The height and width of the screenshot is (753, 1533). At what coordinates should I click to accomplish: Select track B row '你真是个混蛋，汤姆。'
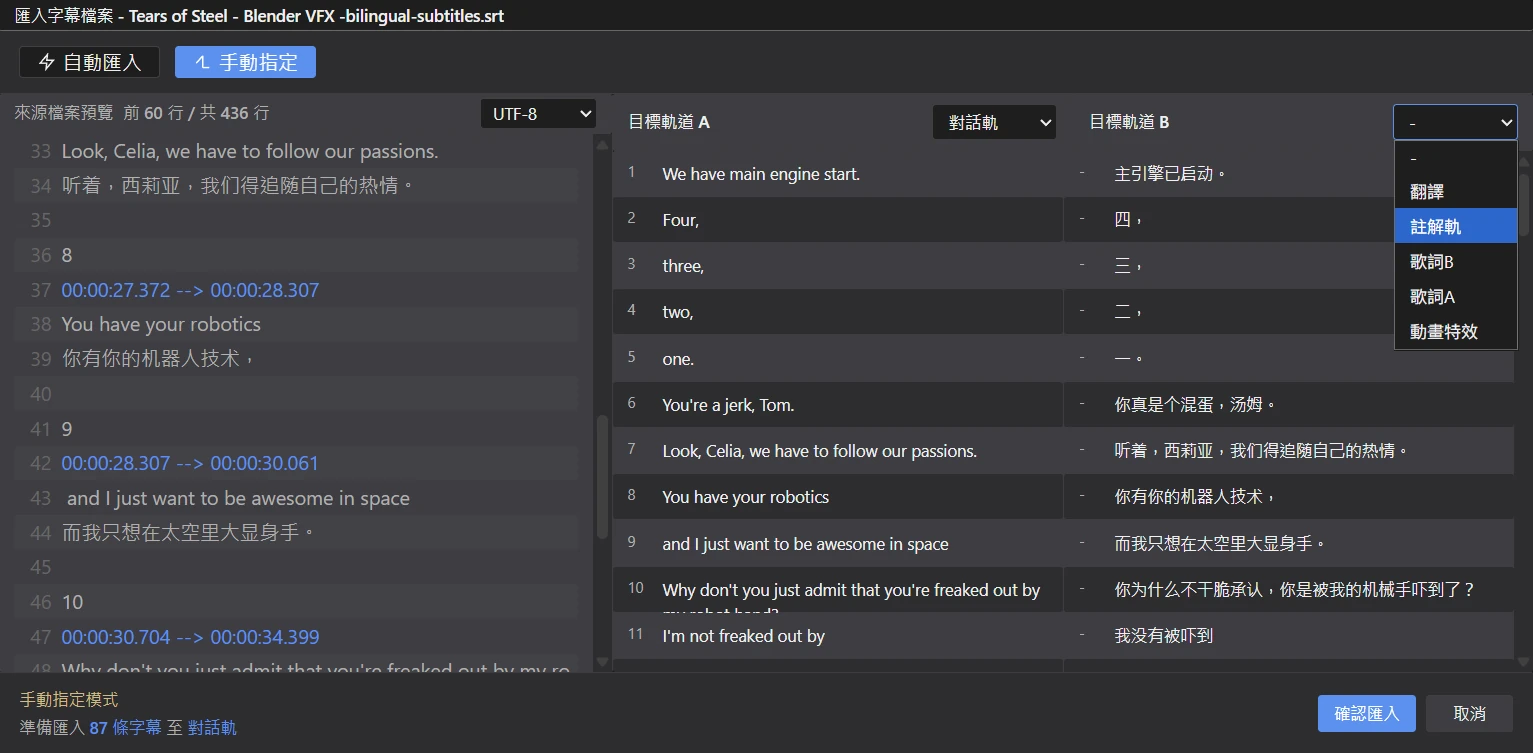[1289, 405]
